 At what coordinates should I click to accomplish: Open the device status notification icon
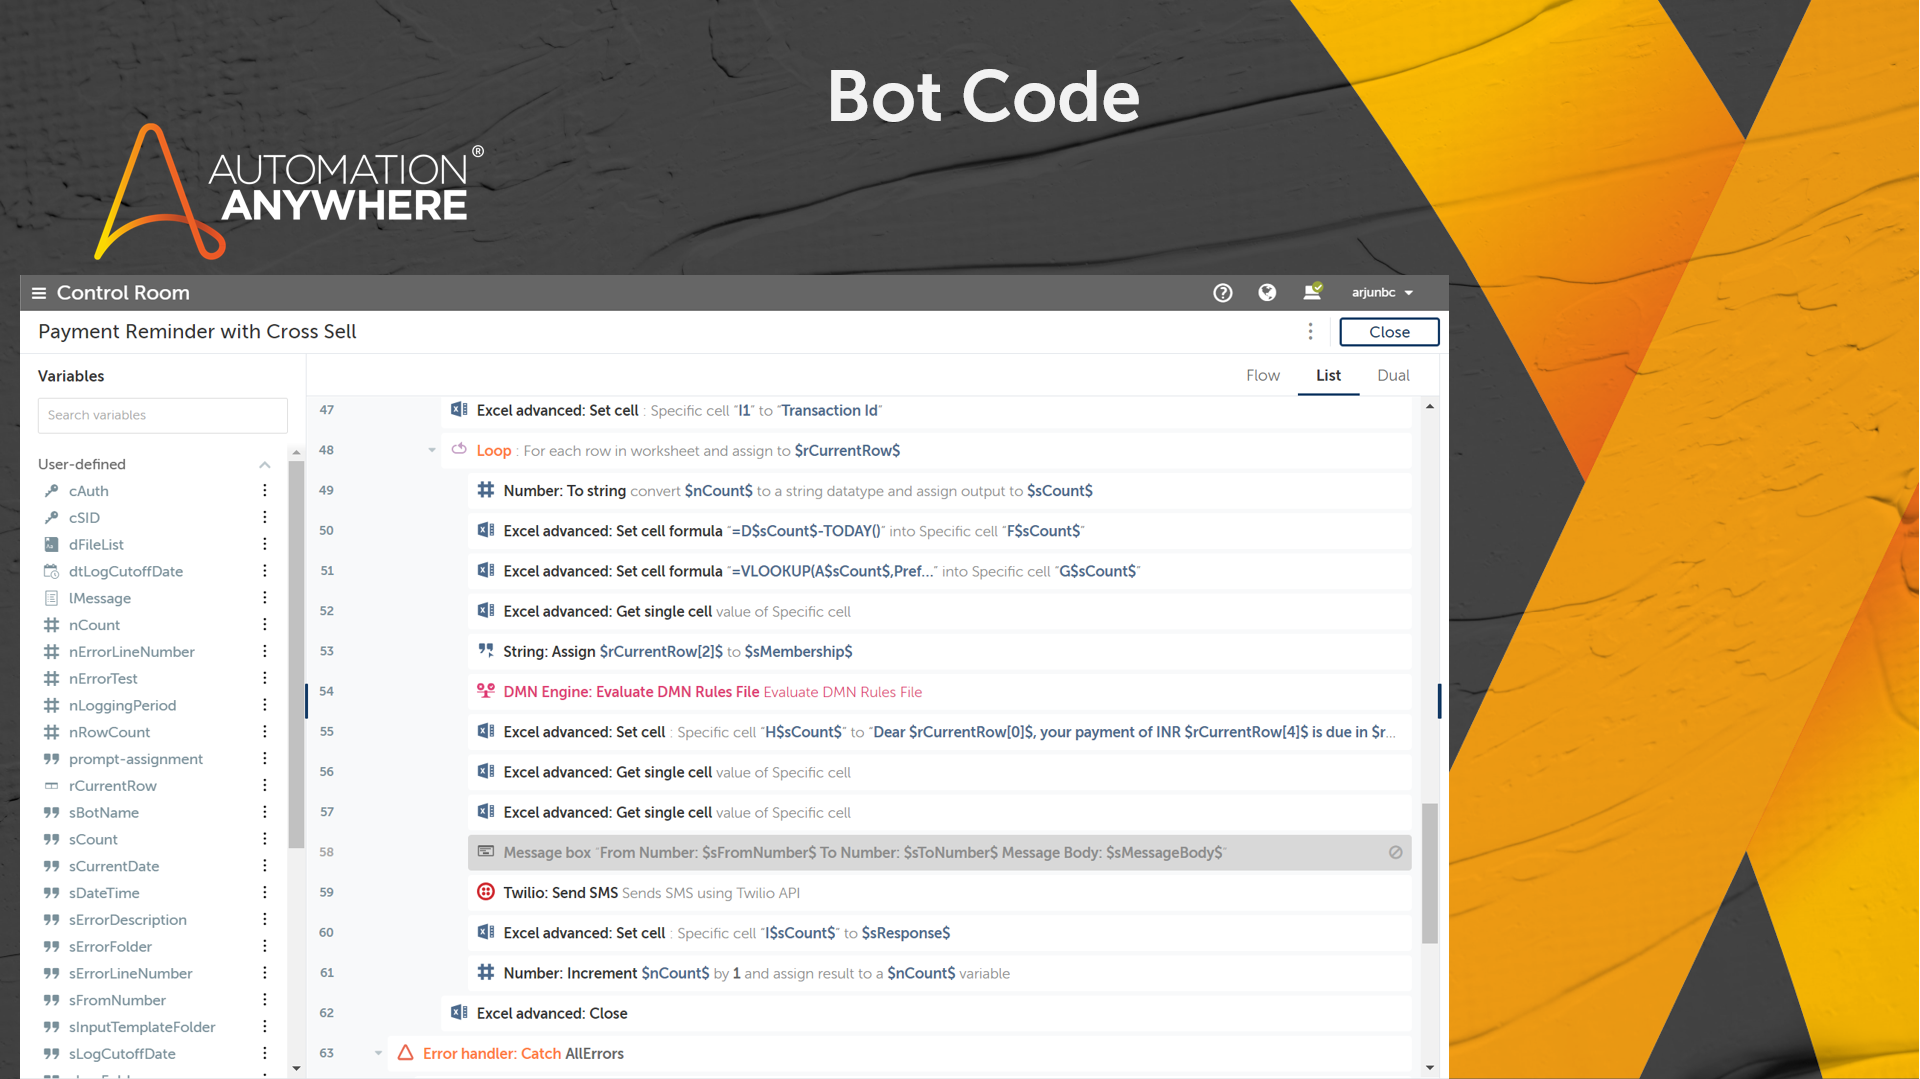(x=1312, y=292)
